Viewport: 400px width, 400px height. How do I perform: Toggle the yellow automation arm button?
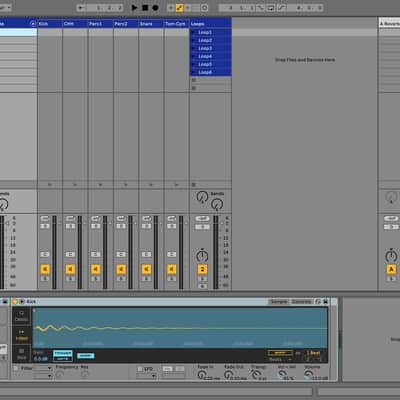[x=180, y=7]
